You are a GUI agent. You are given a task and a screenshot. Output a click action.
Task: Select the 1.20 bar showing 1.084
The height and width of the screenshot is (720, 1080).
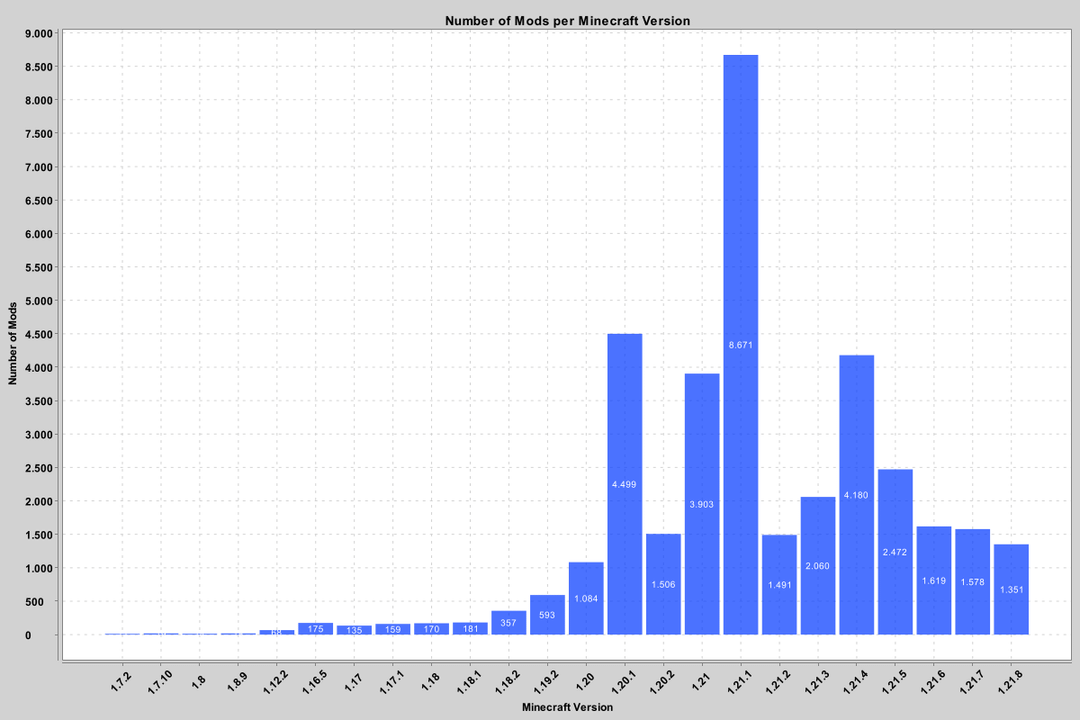586,598
